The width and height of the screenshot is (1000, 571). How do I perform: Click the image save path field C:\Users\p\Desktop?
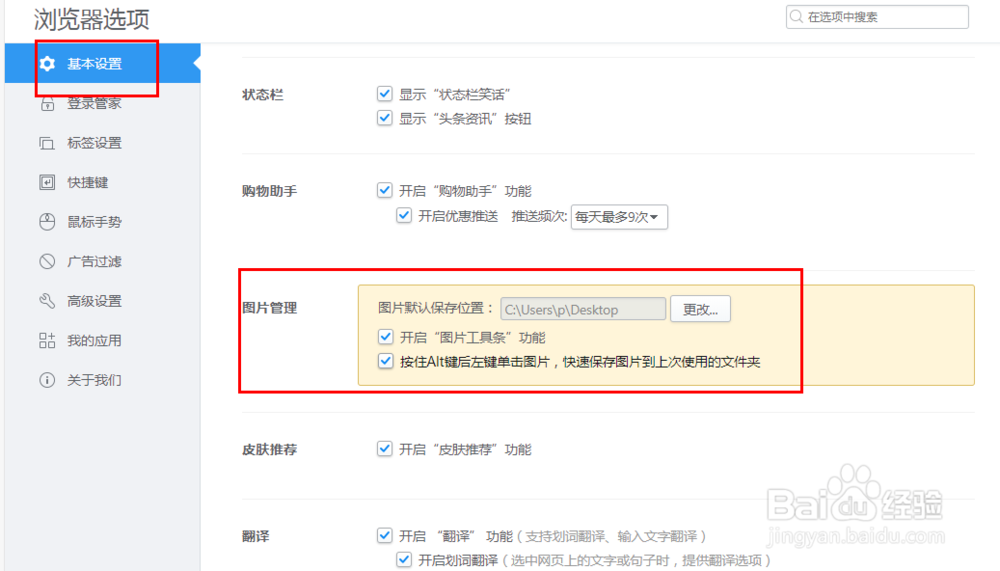[x=583, y=309]
